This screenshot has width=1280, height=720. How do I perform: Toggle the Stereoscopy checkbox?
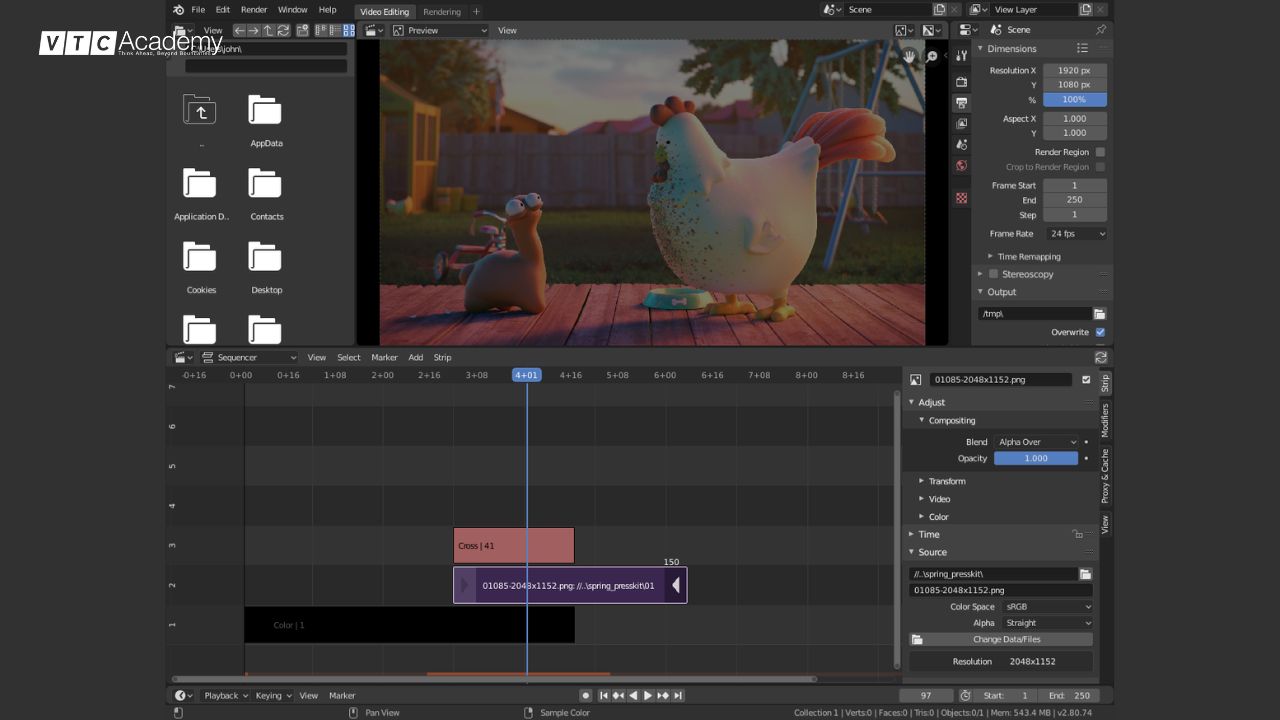click(993, 274)
